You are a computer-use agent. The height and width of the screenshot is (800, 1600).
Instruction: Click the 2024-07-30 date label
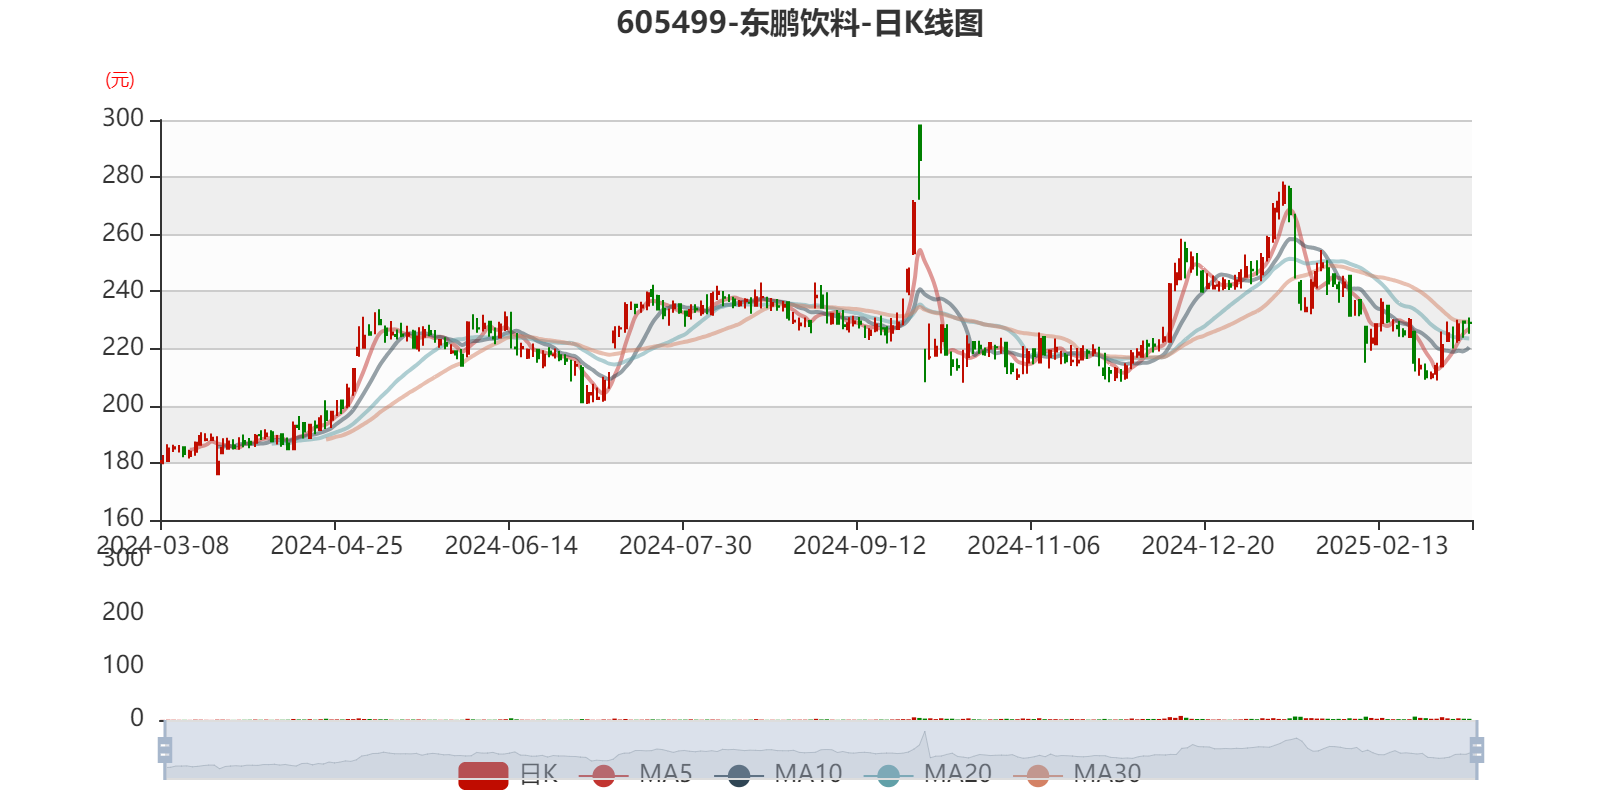pos(685,546)
